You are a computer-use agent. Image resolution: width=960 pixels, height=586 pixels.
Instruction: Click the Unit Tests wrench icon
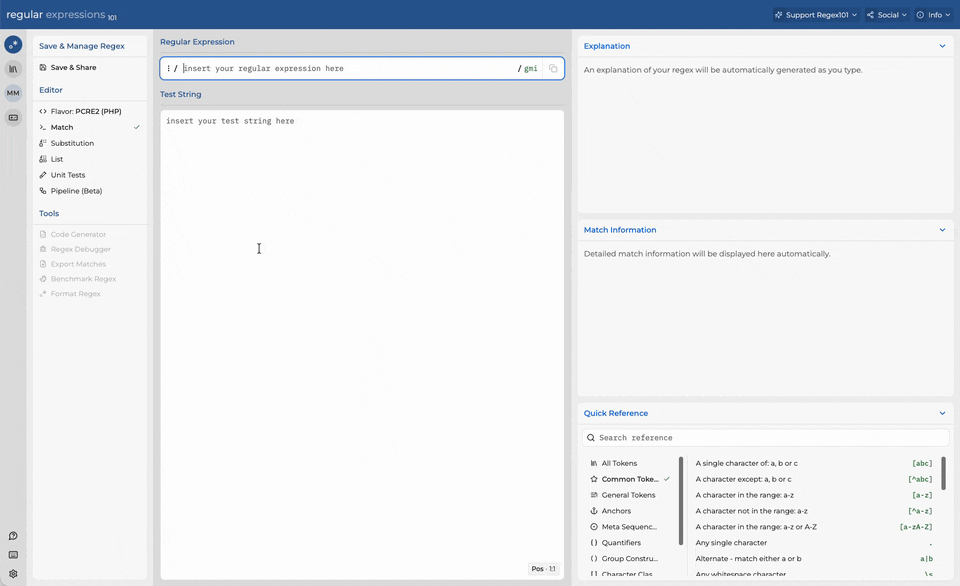tap(43, 175)
